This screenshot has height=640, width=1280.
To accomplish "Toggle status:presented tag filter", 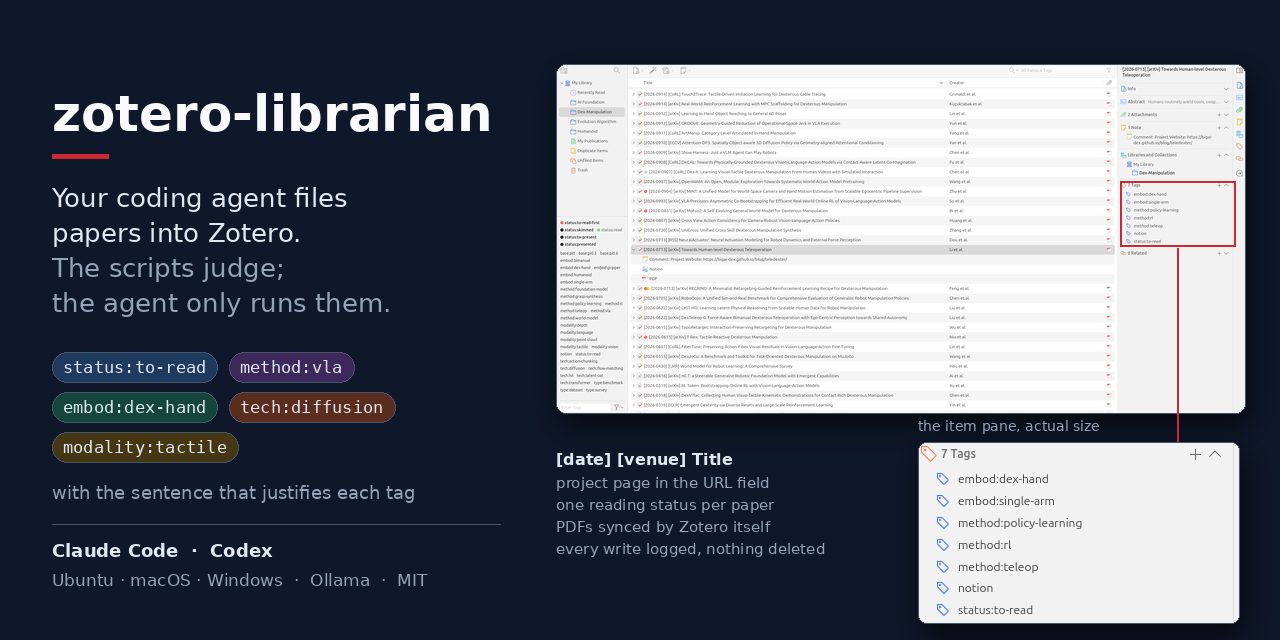I will coord(580,244).
